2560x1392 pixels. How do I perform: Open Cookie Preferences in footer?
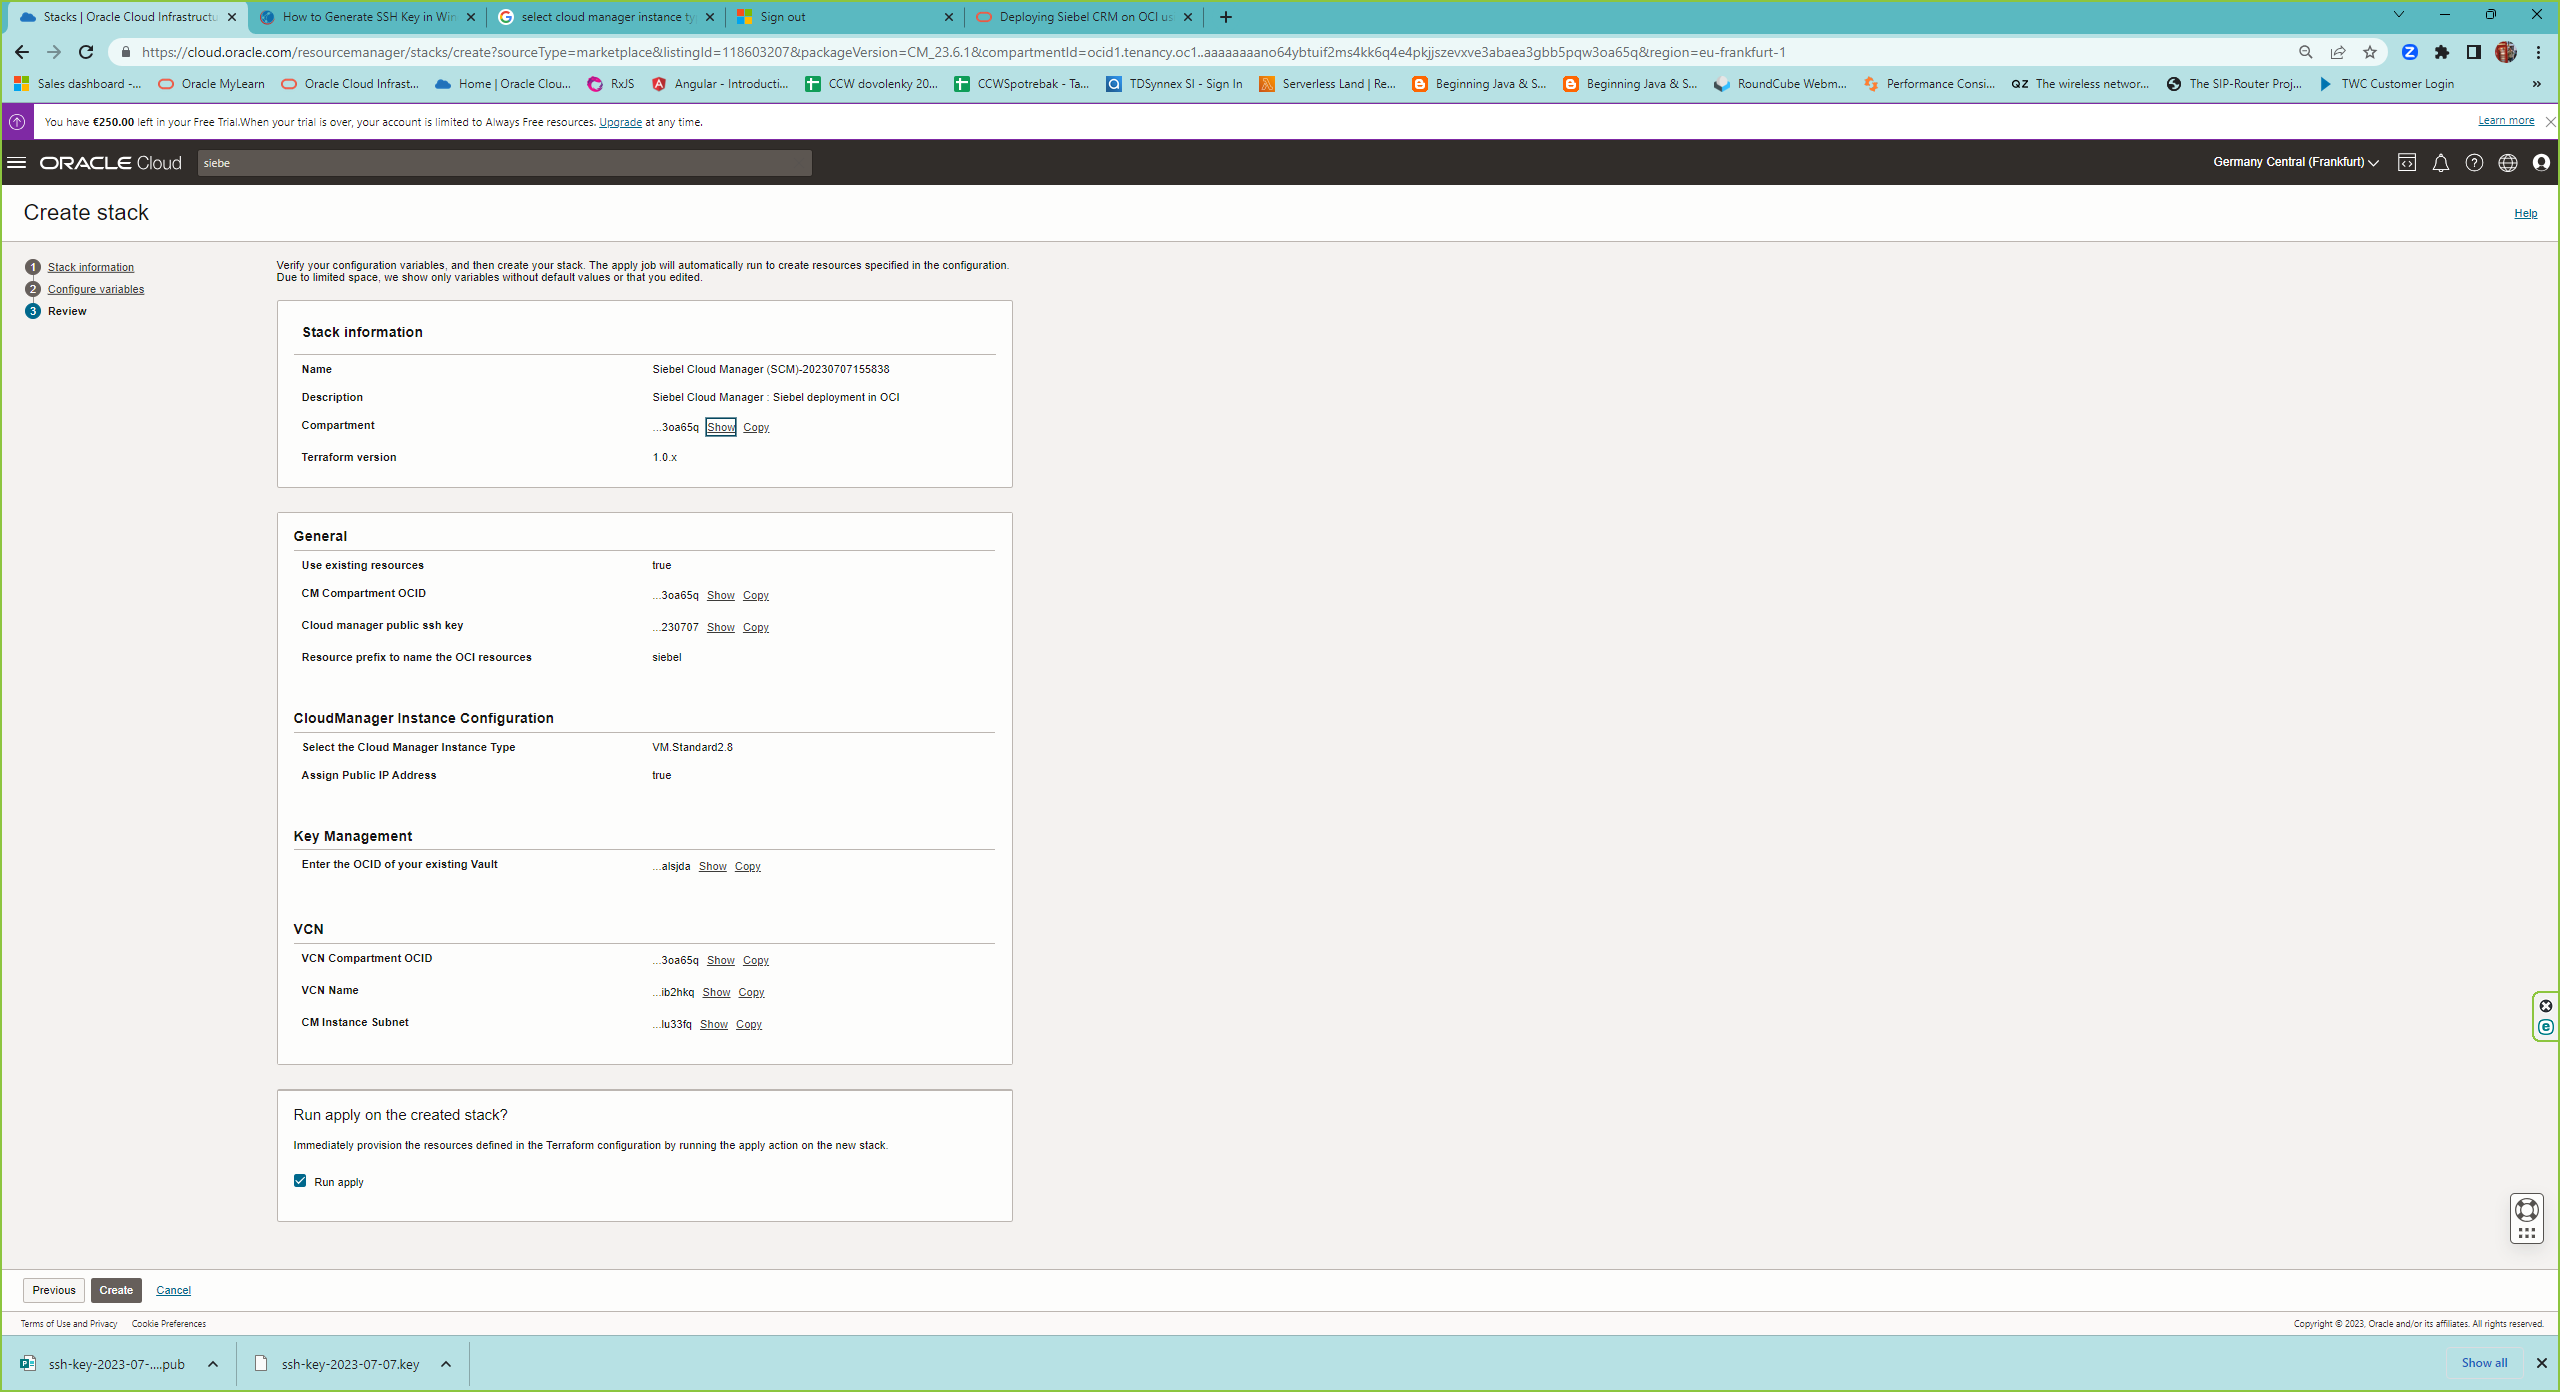pos(169,1324)
